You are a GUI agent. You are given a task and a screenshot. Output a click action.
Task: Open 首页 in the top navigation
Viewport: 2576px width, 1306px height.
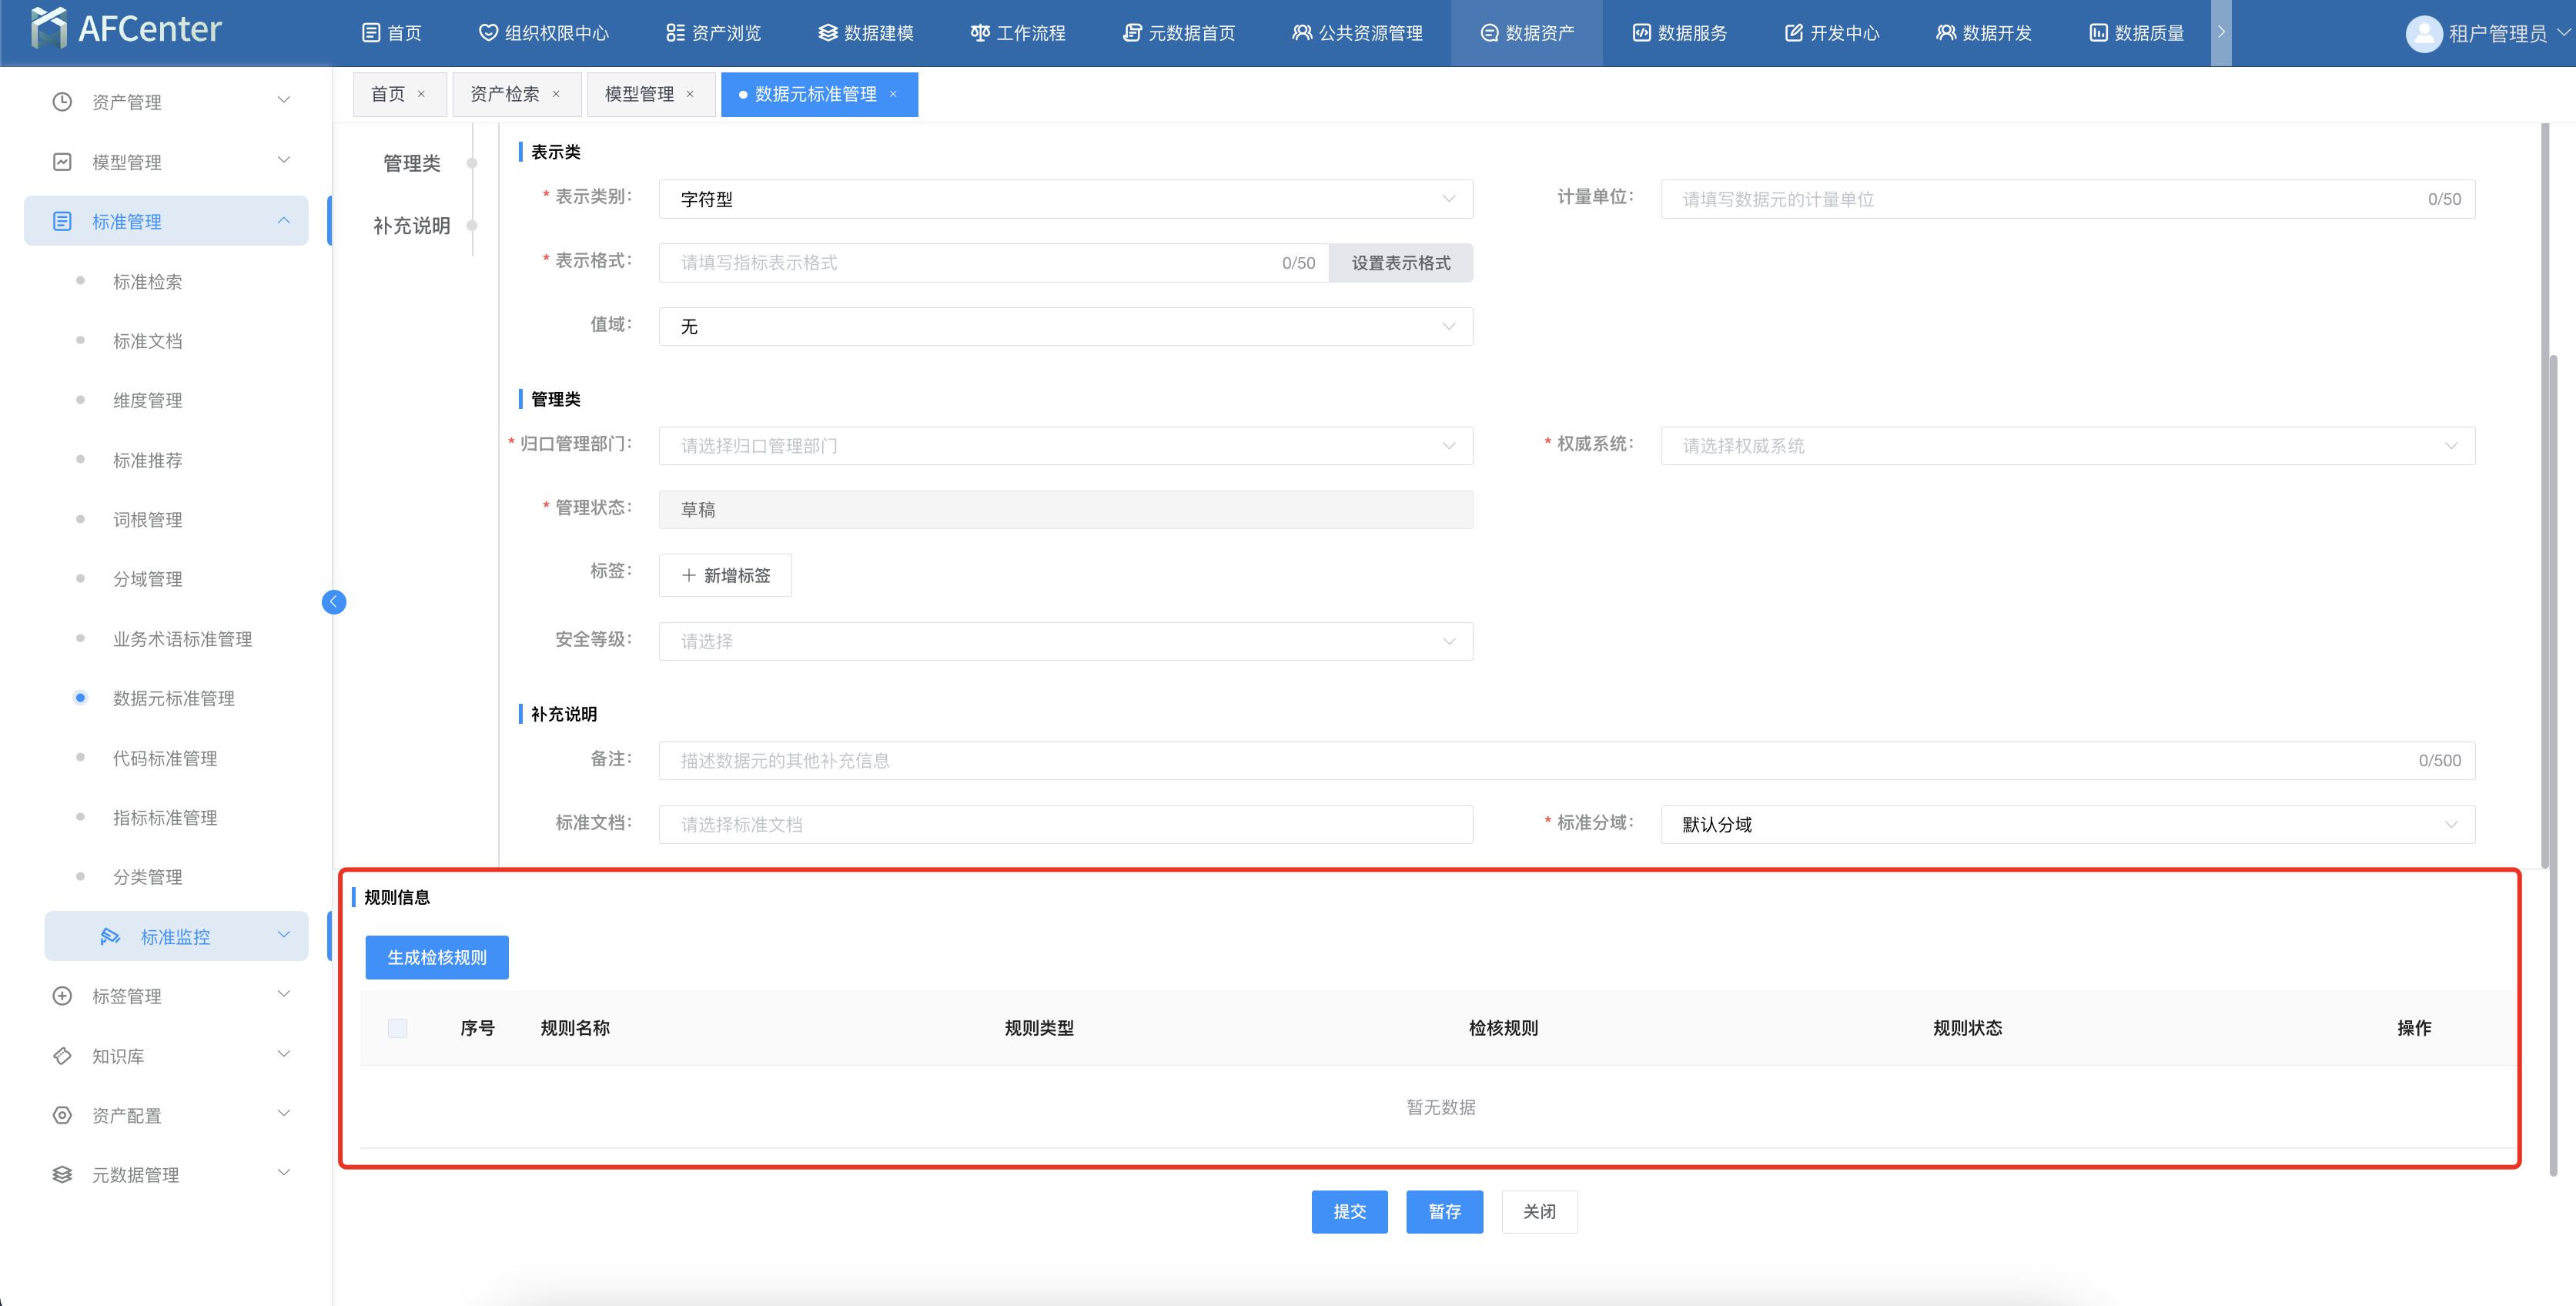coord(391,33)
